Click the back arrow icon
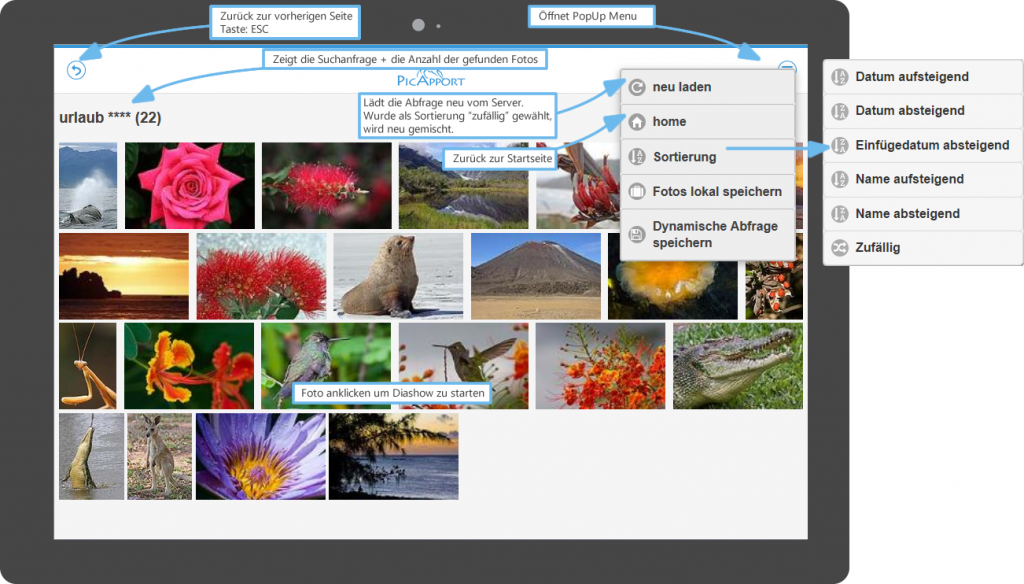Viewport: 1024px width, 584px height. tap(76, 69)
